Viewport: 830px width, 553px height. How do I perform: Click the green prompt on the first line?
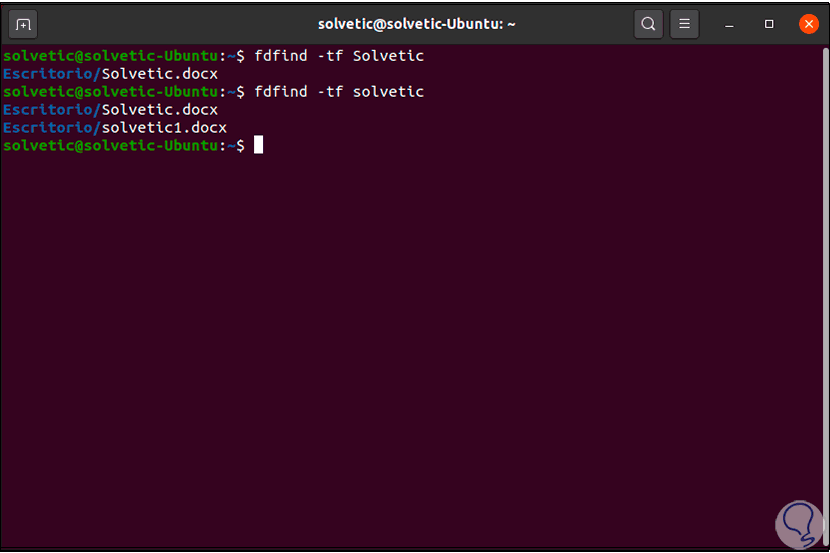(x=110, y=56)
